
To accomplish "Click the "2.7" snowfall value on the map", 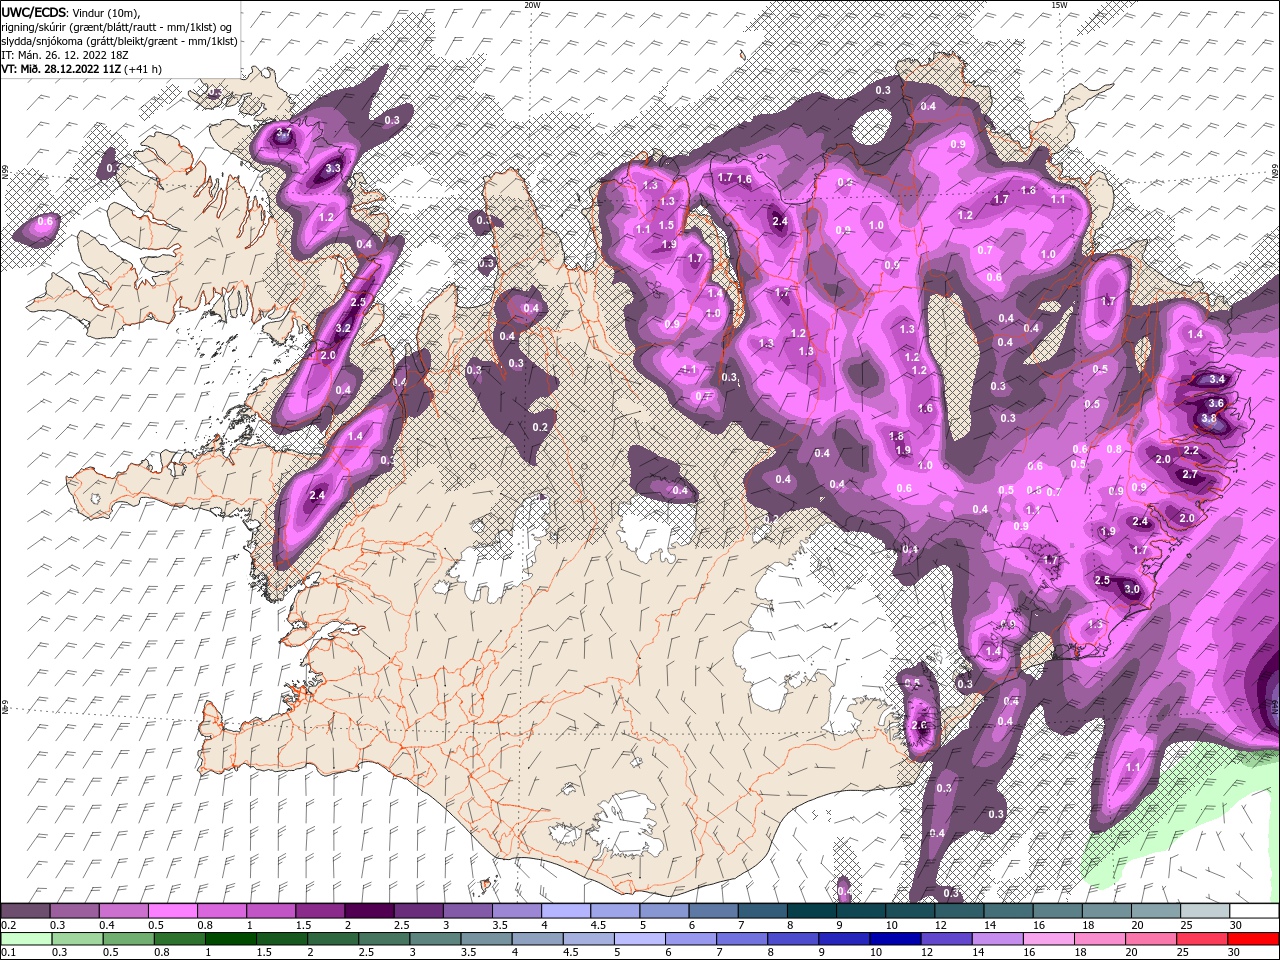I will (x=1190, y=475).
